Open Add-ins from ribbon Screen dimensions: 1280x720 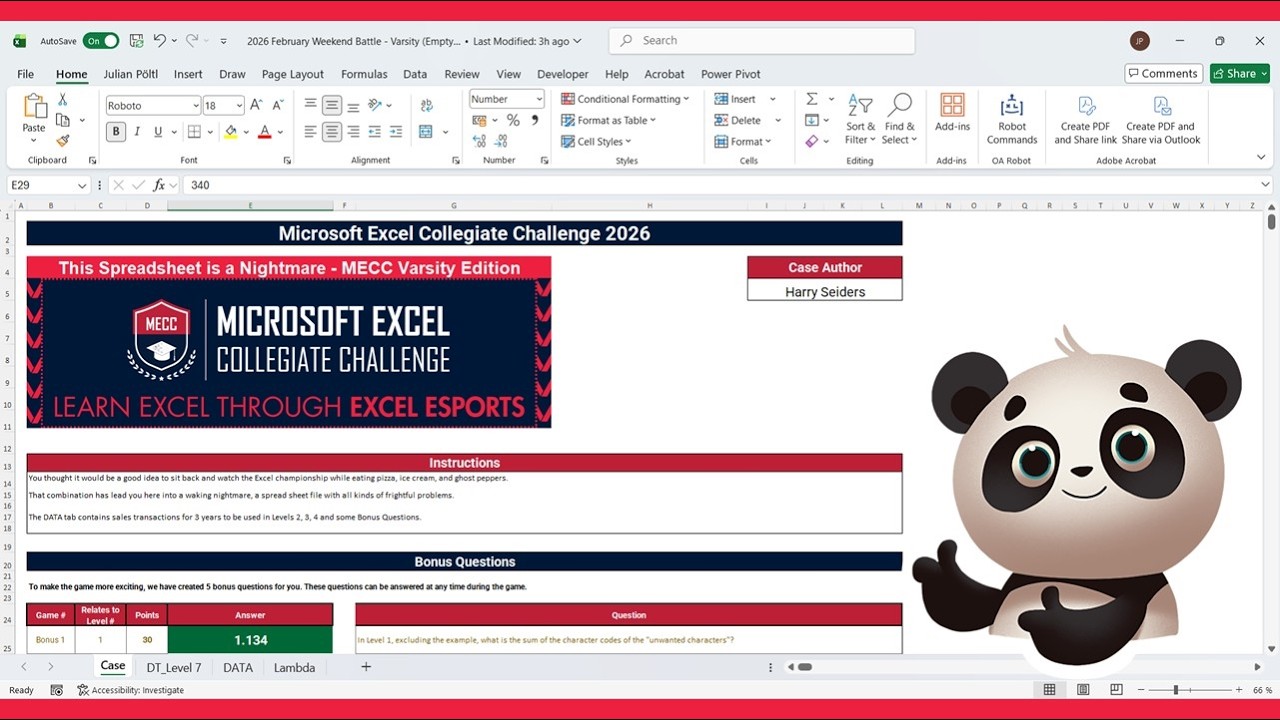click(952, 113)
